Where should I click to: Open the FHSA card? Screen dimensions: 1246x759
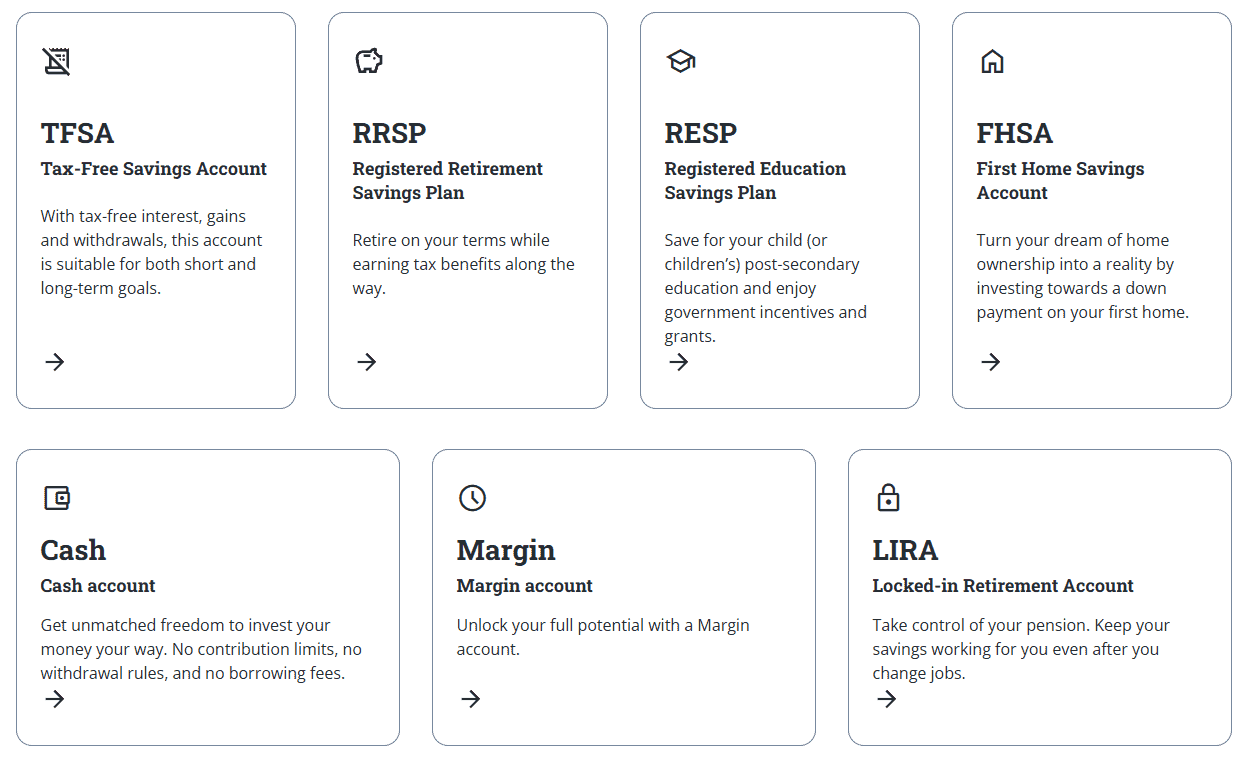coord(1091,209)
